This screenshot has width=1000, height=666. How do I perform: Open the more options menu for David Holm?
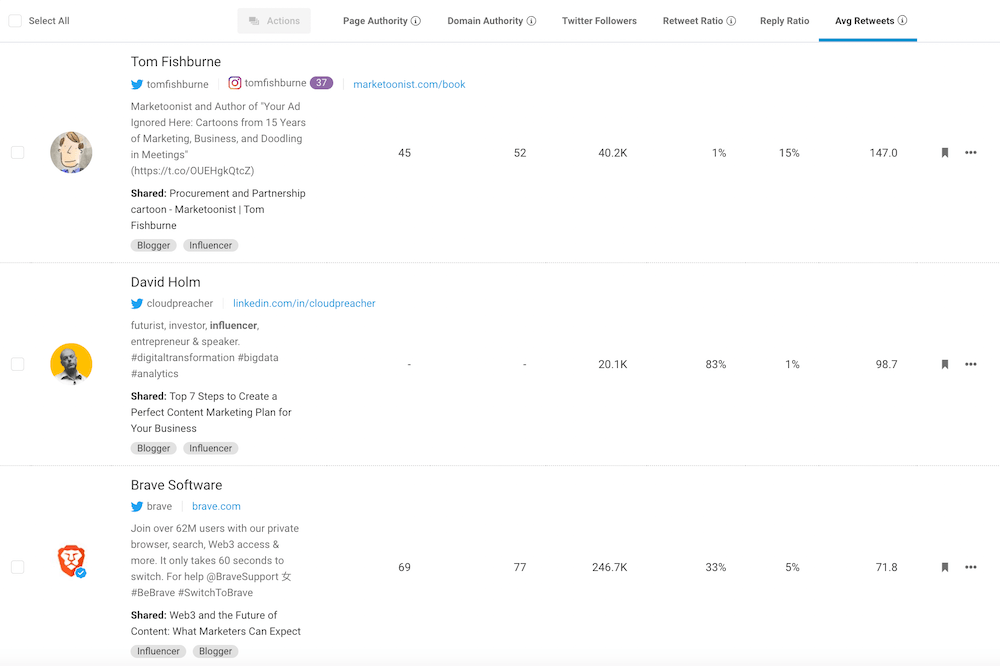coord(970,364)
